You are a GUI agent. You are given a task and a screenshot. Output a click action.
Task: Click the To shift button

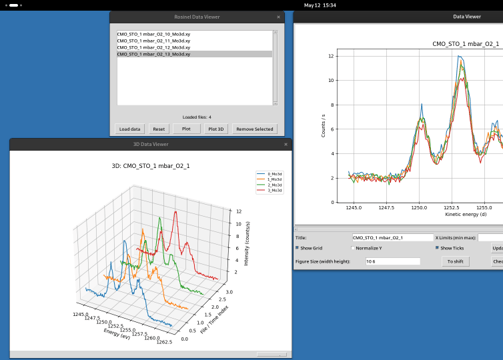pos(455,262)
